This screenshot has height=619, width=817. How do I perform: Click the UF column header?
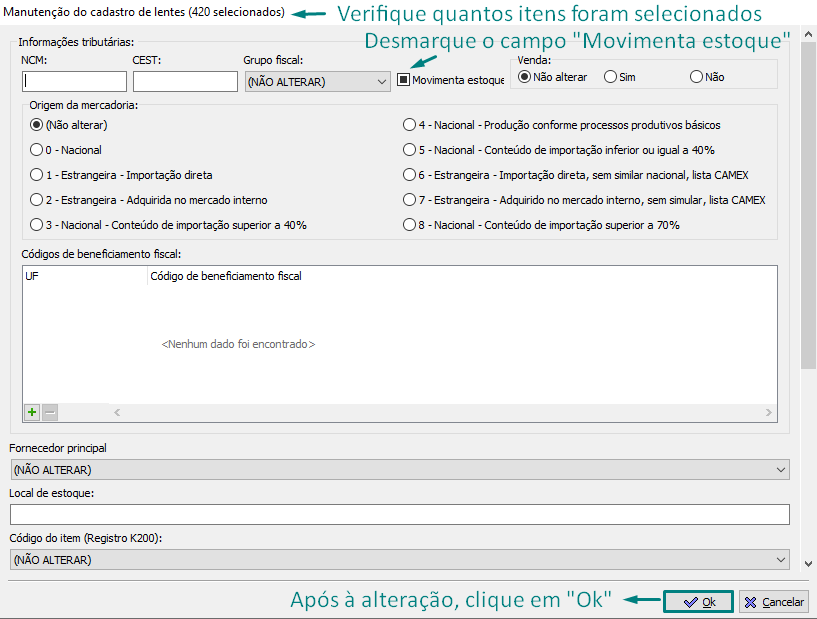[85, 276]
